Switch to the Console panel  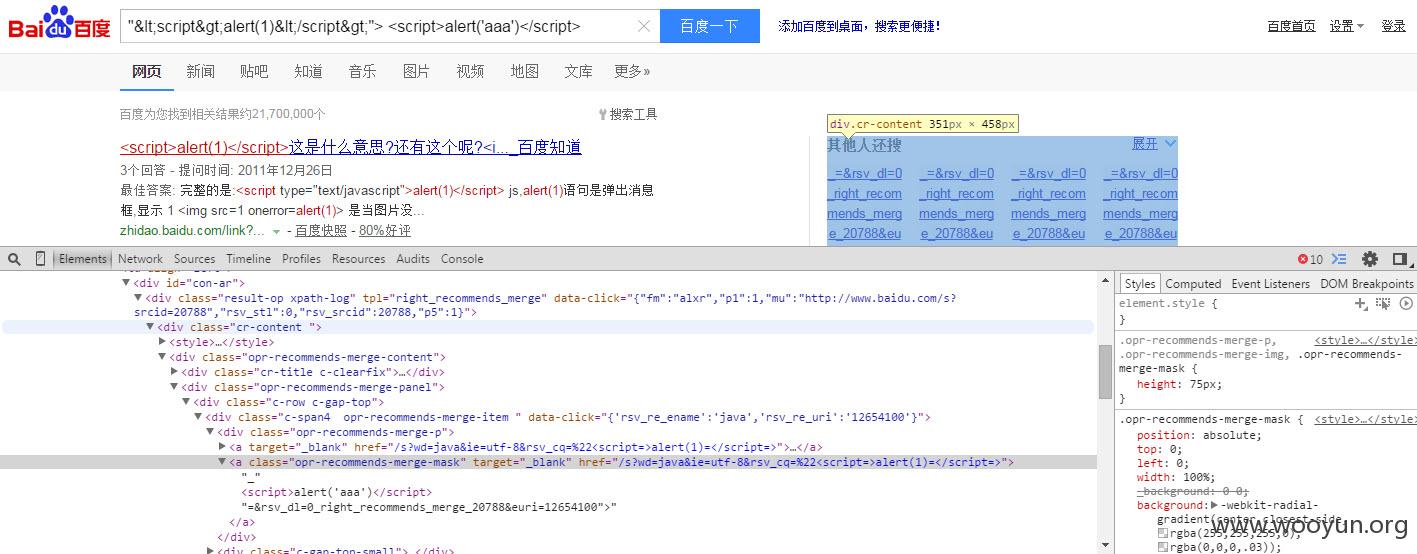pyautogui.click(x=462, y=259)
